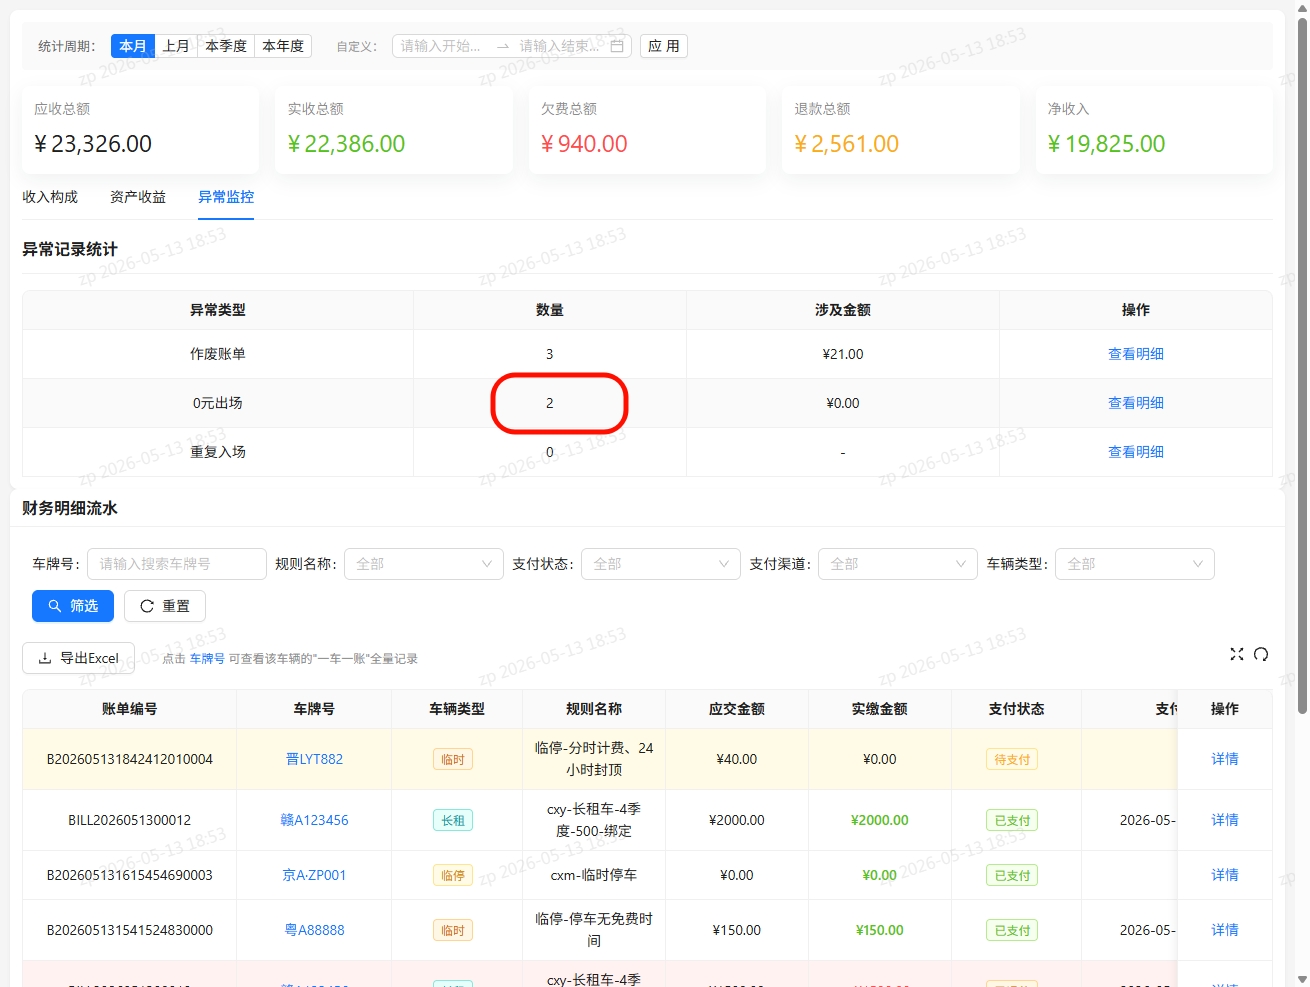Click the 导出Excel button
This screenshot has width=1310, height=987.
78,658
